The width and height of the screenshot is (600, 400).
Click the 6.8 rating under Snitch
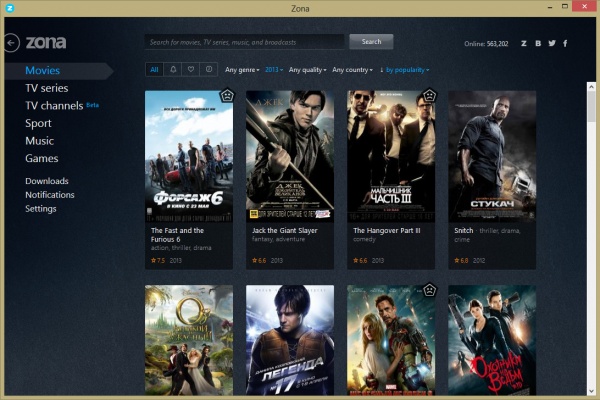tap(461, 260)
